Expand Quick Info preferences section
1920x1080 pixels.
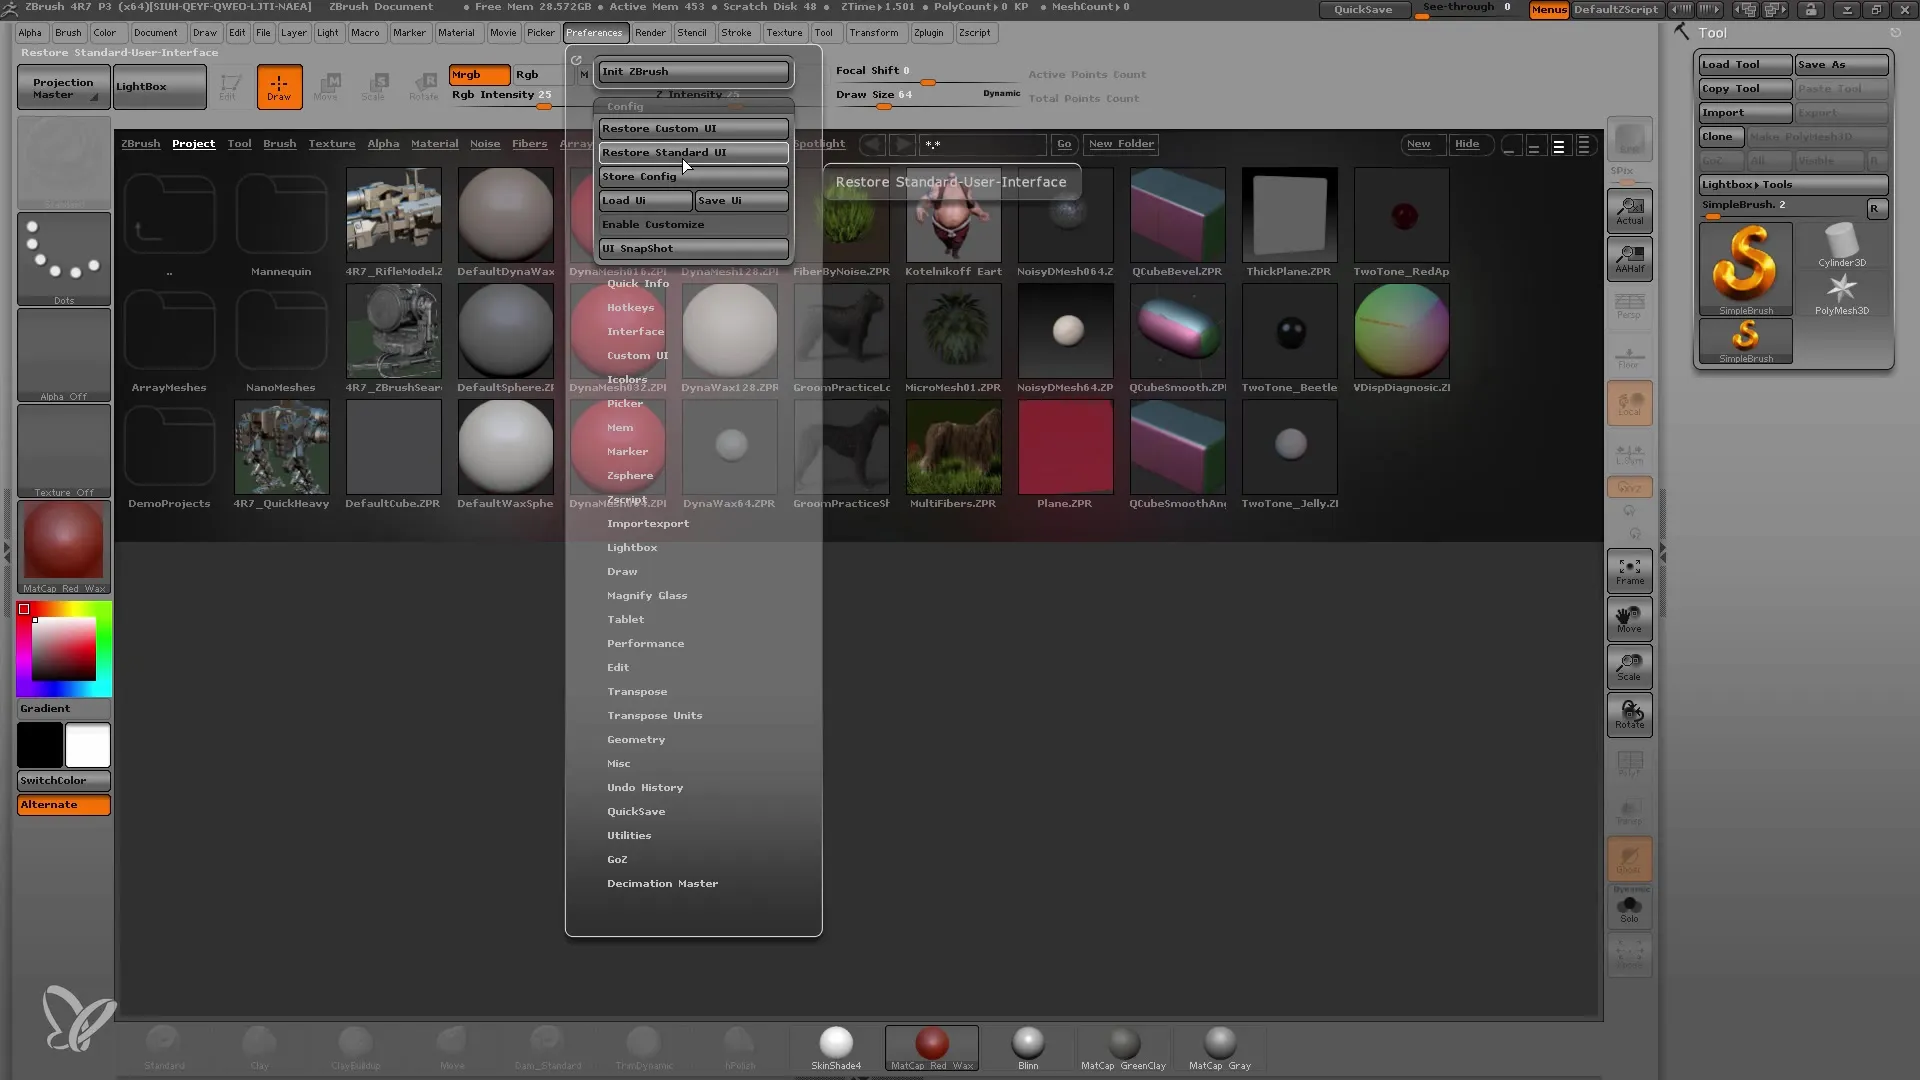click(637, 282)
